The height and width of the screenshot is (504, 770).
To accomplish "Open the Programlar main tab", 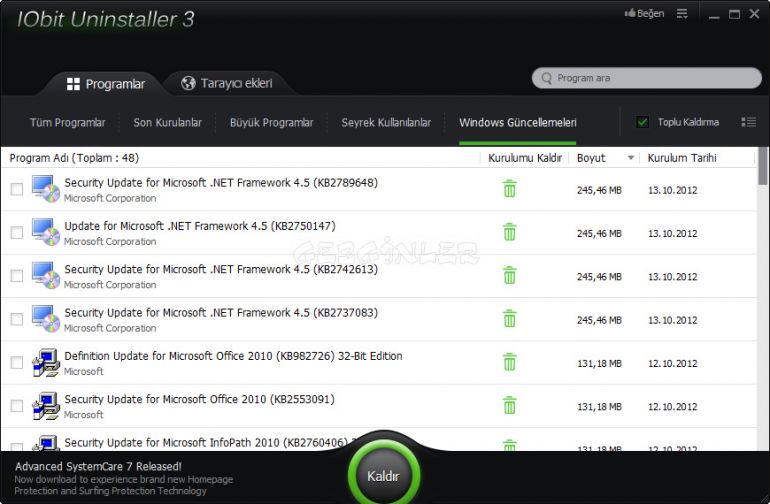I will pos(106,84).
